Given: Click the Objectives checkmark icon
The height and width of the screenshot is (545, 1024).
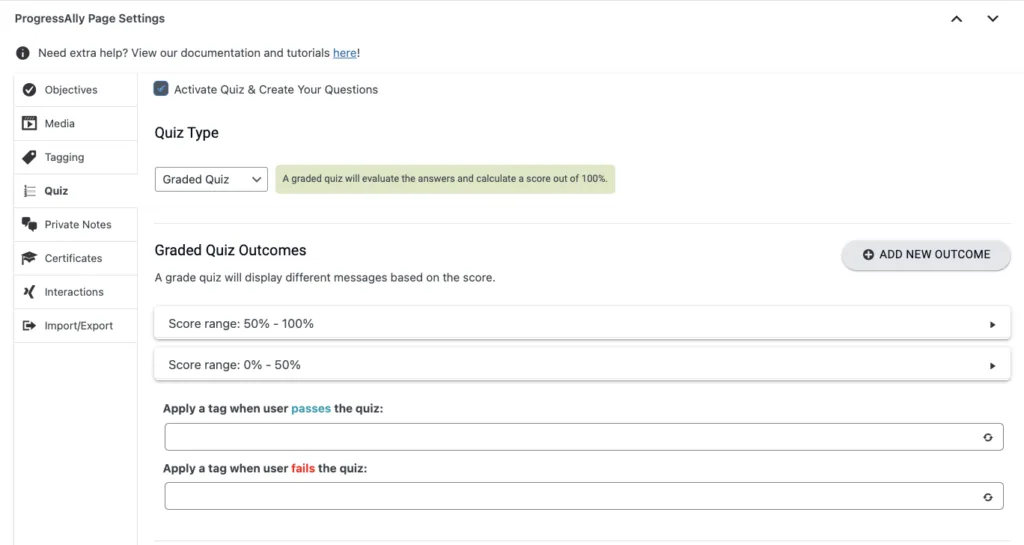Looking at the screenshot, I should (29, 90).
